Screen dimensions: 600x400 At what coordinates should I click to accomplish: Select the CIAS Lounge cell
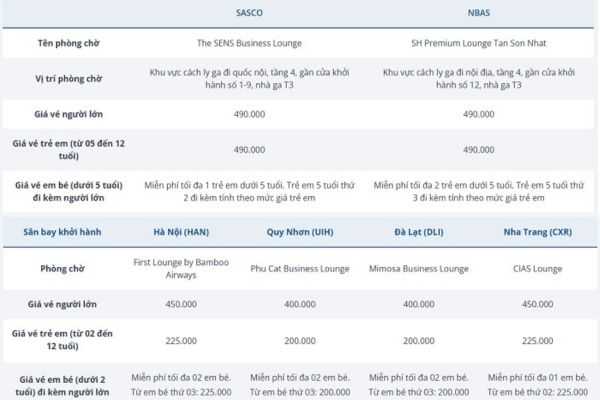tap(536, 268)
